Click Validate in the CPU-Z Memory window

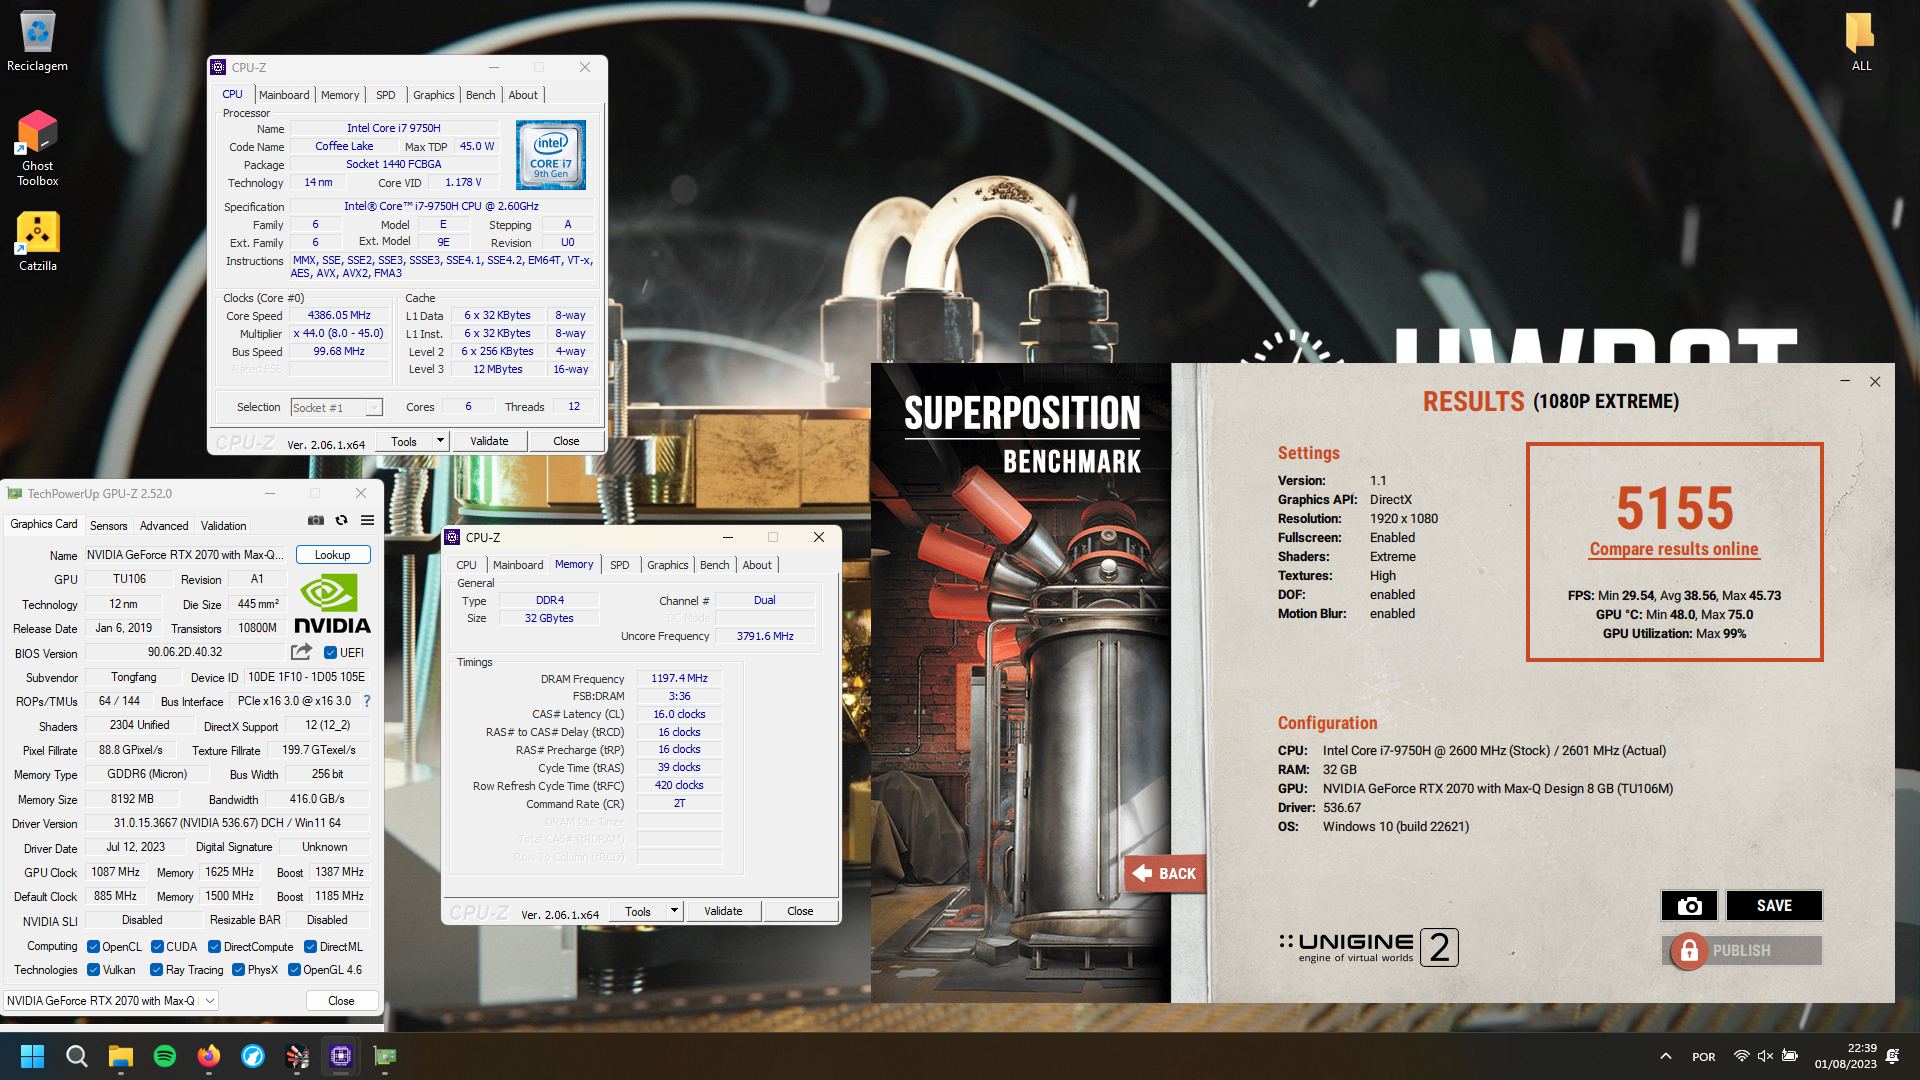pos(723,911)
